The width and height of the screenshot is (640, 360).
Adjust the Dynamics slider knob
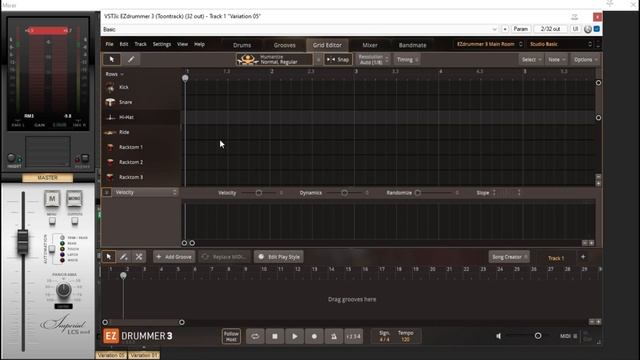(344, 193)
